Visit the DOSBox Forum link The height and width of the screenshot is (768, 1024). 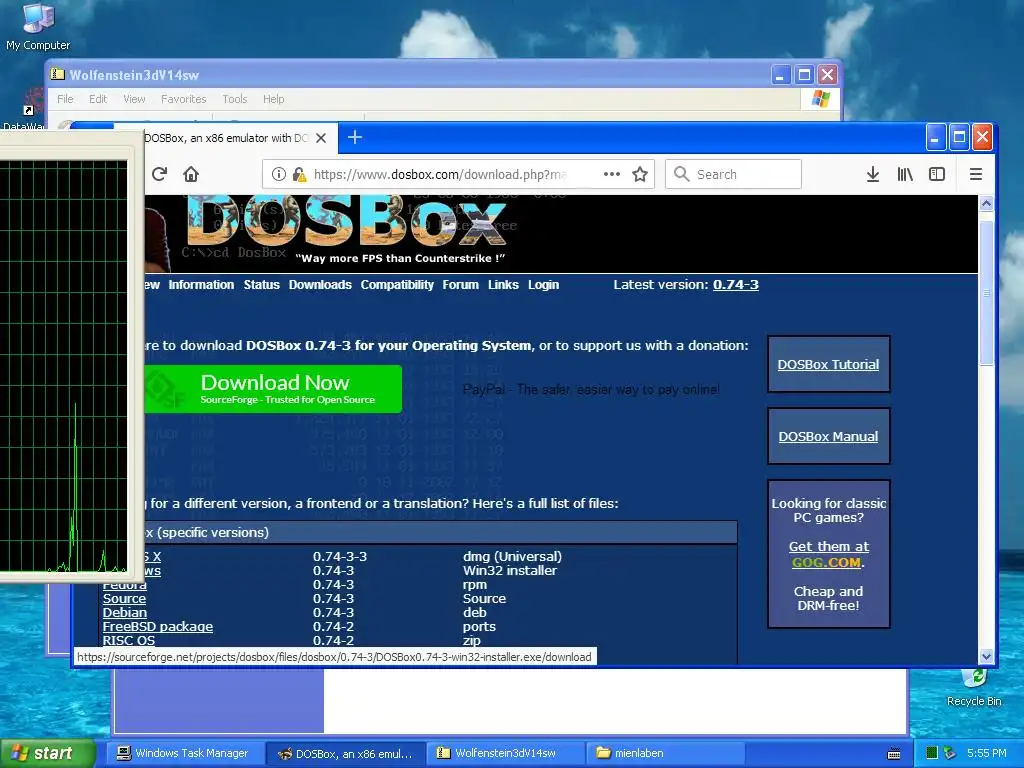(460, 285)
